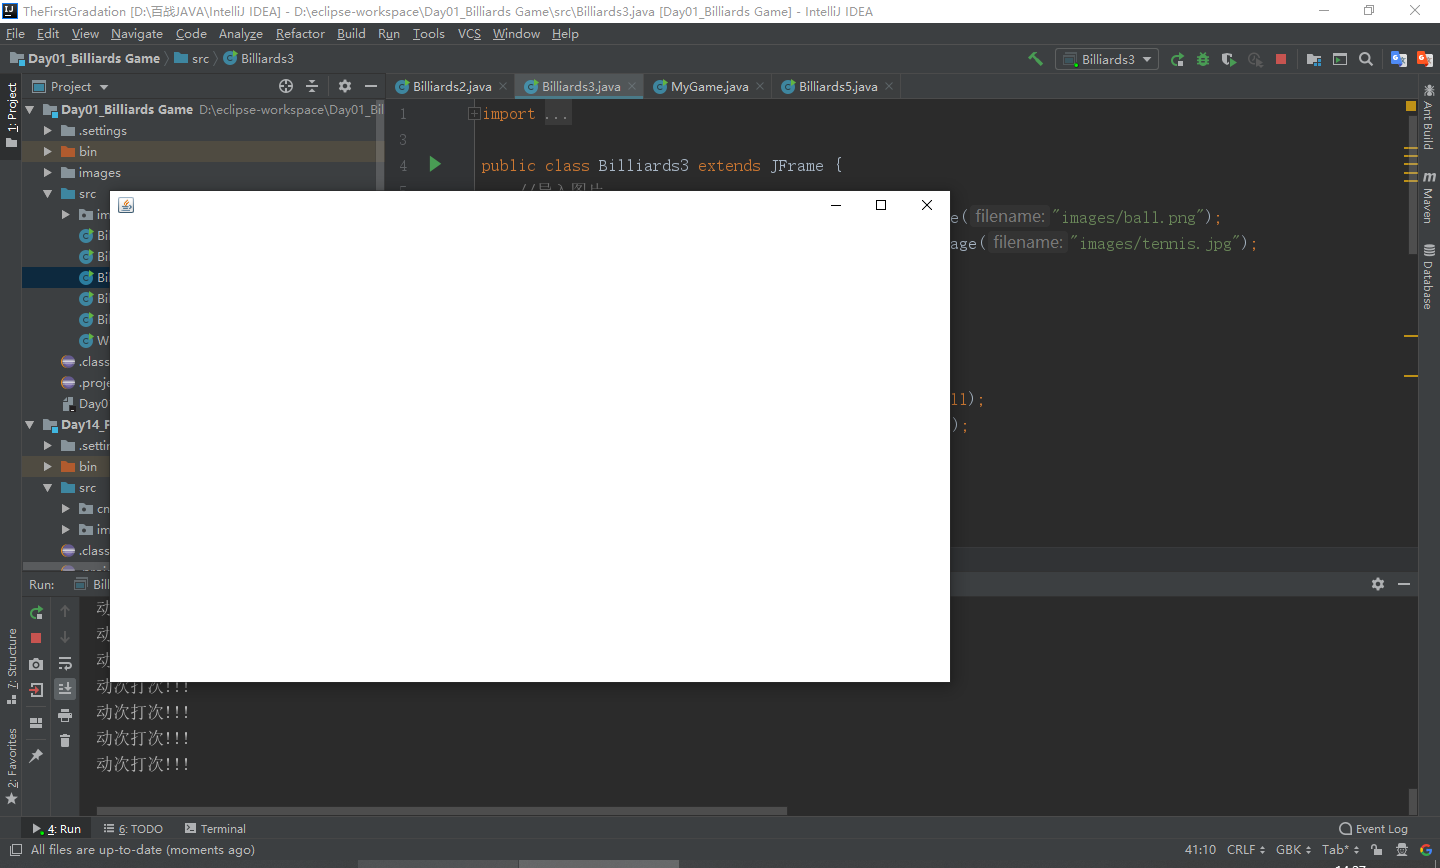Collapse the Day14 project node
This screenshot has width=1440, height=868.
tap(30, 425)
